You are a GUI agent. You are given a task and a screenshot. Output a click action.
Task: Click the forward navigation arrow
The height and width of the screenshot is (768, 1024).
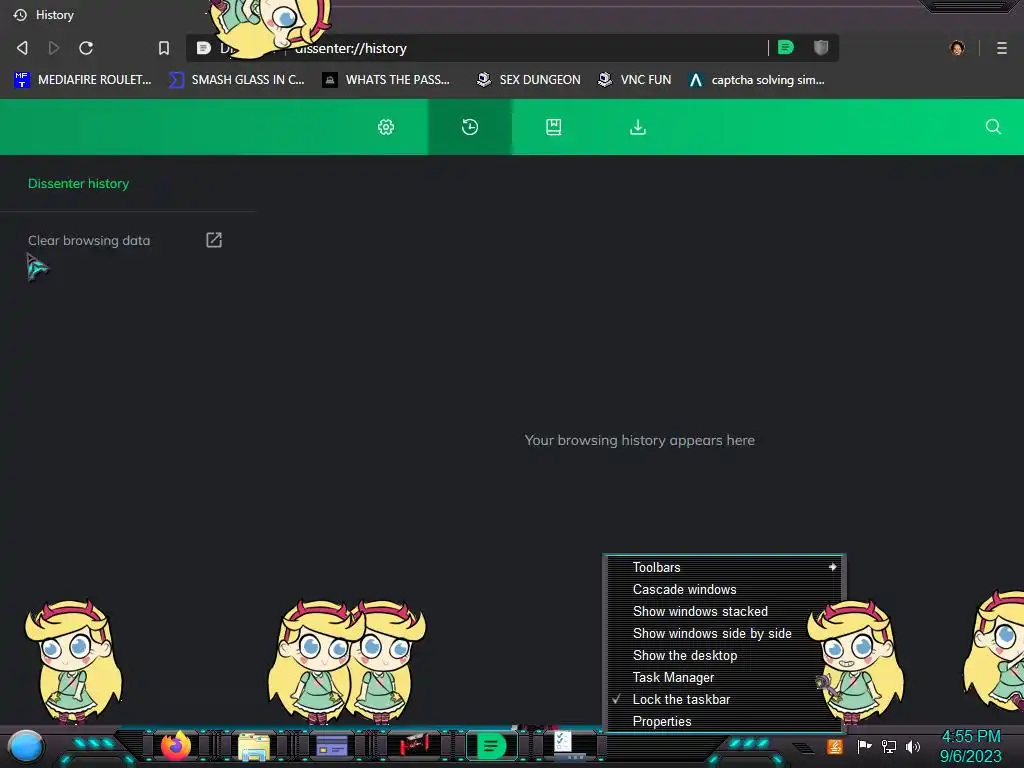pyautogui.click(x=54, y=48)
